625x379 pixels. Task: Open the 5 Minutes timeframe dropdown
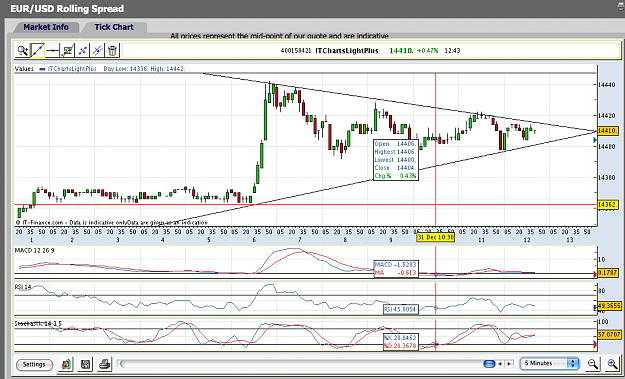549,363
